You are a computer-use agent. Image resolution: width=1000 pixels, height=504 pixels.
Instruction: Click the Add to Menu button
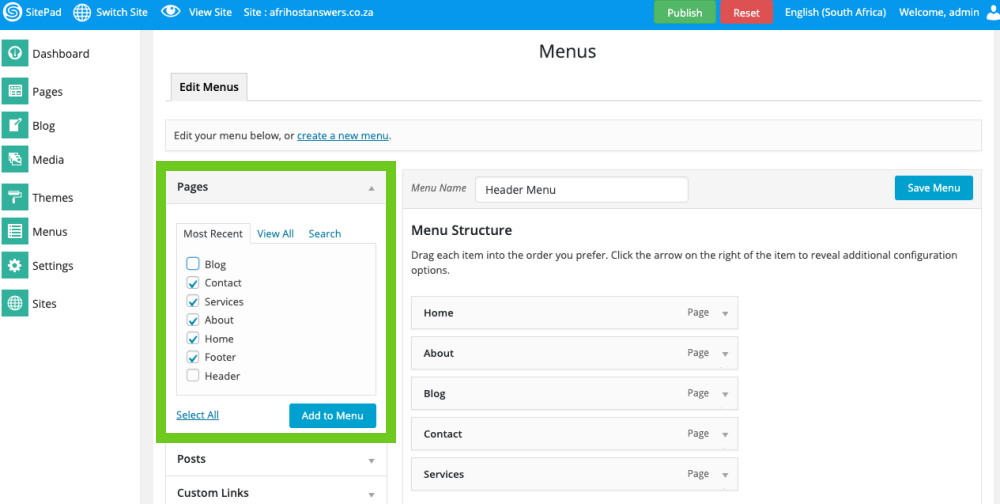coord(332,415)
